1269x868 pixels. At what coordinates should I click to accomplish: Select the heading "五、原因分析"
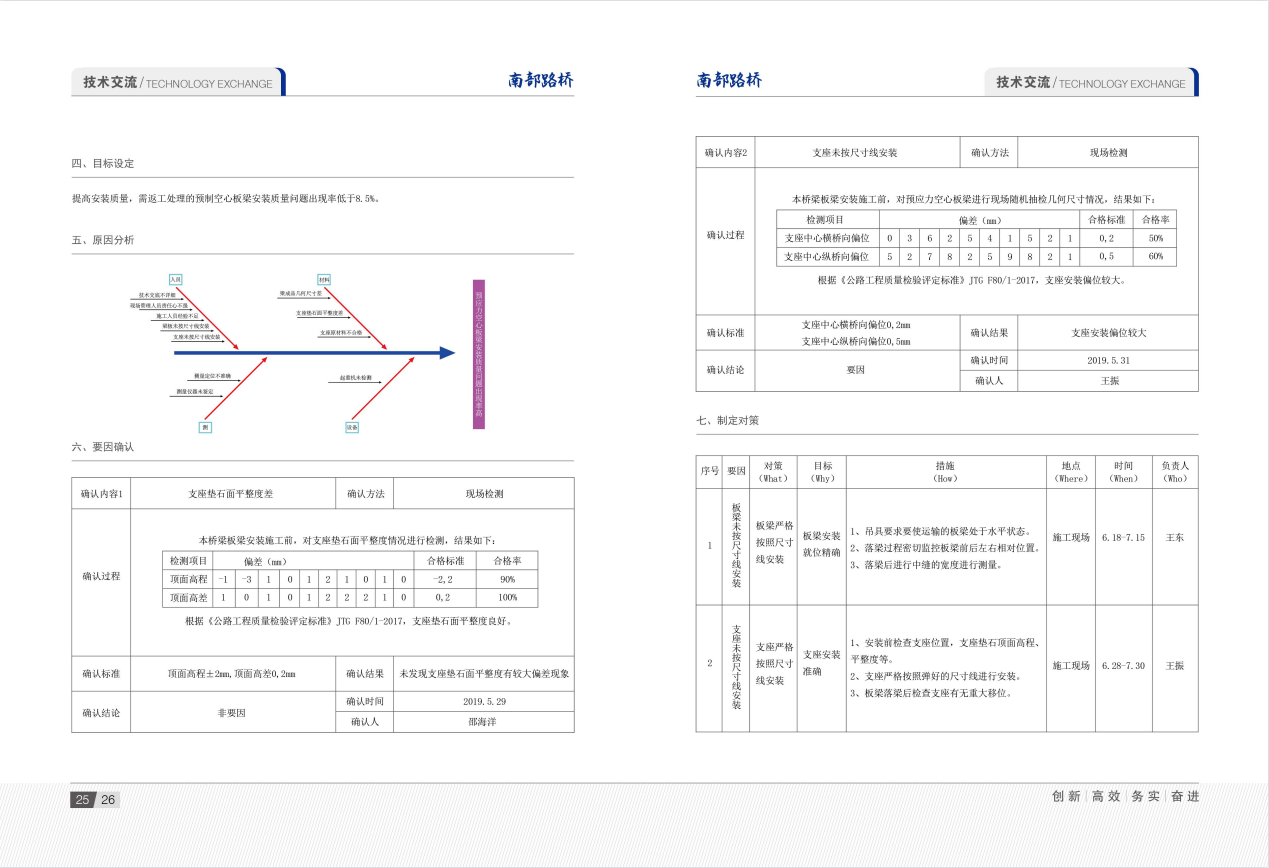103,240
